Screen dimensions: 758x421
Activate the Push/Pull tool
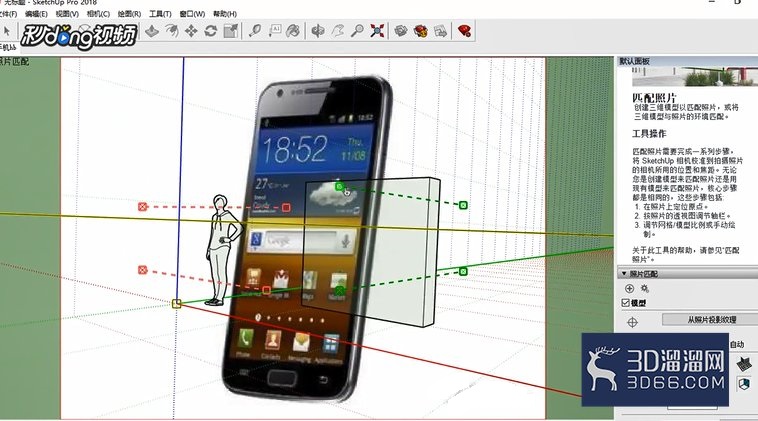click(x=152, y=31)
